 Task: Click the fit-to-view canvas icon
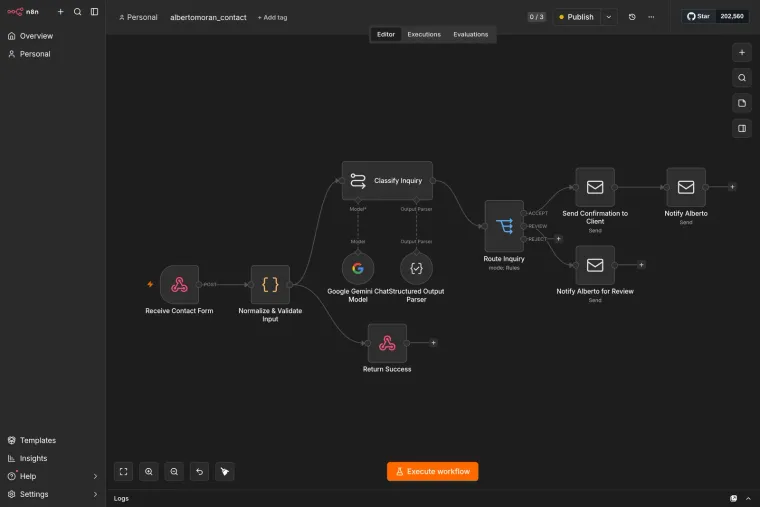tap(124, 472)
